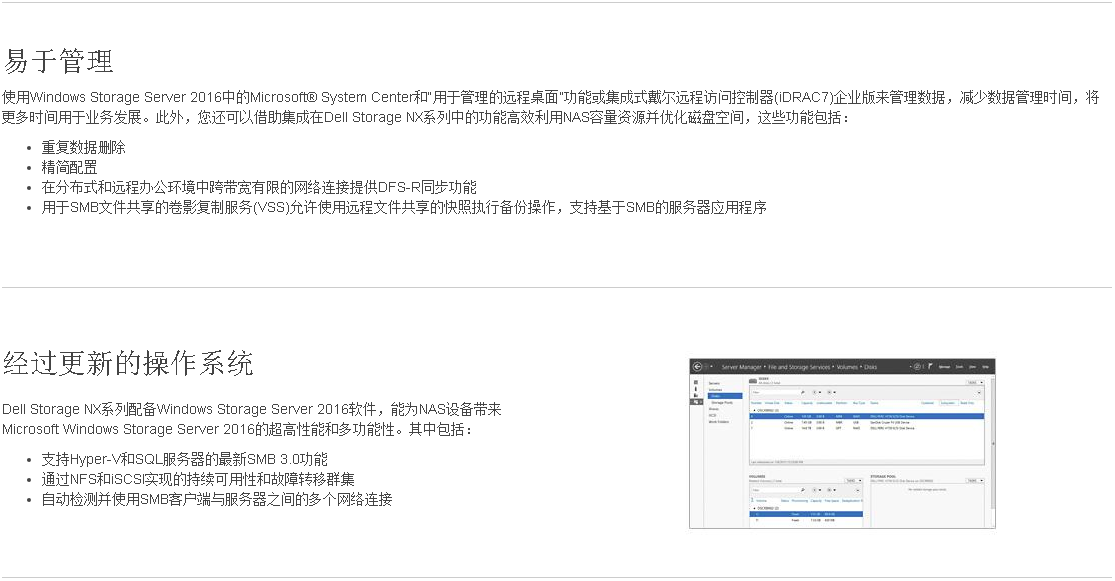Open the notifications flag icon

(931, 367)
